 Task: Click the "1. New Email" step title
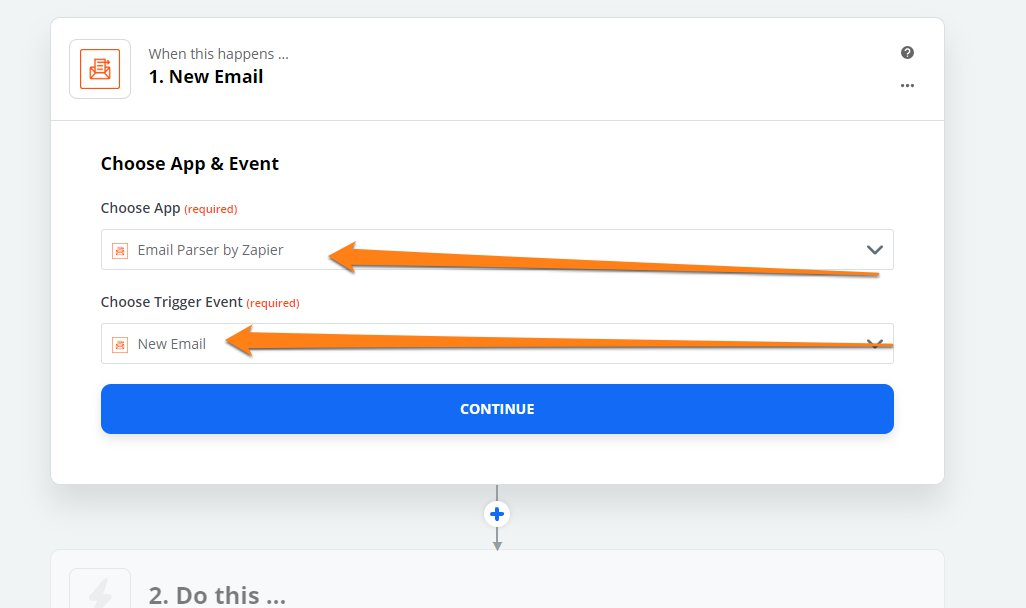point(206,77)
